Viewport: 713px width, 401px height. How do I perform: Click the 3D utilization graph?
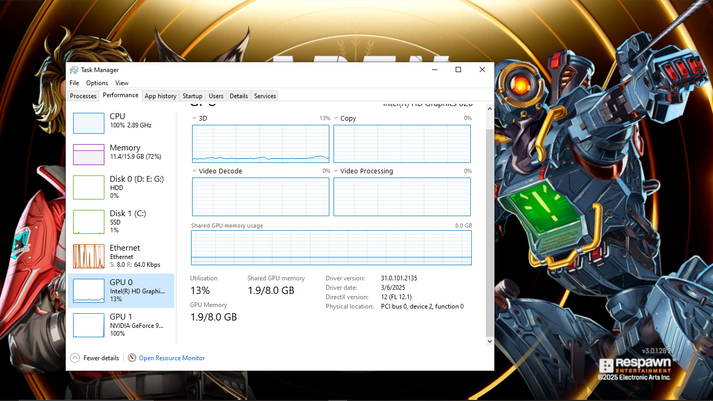[x=261, y=144]
